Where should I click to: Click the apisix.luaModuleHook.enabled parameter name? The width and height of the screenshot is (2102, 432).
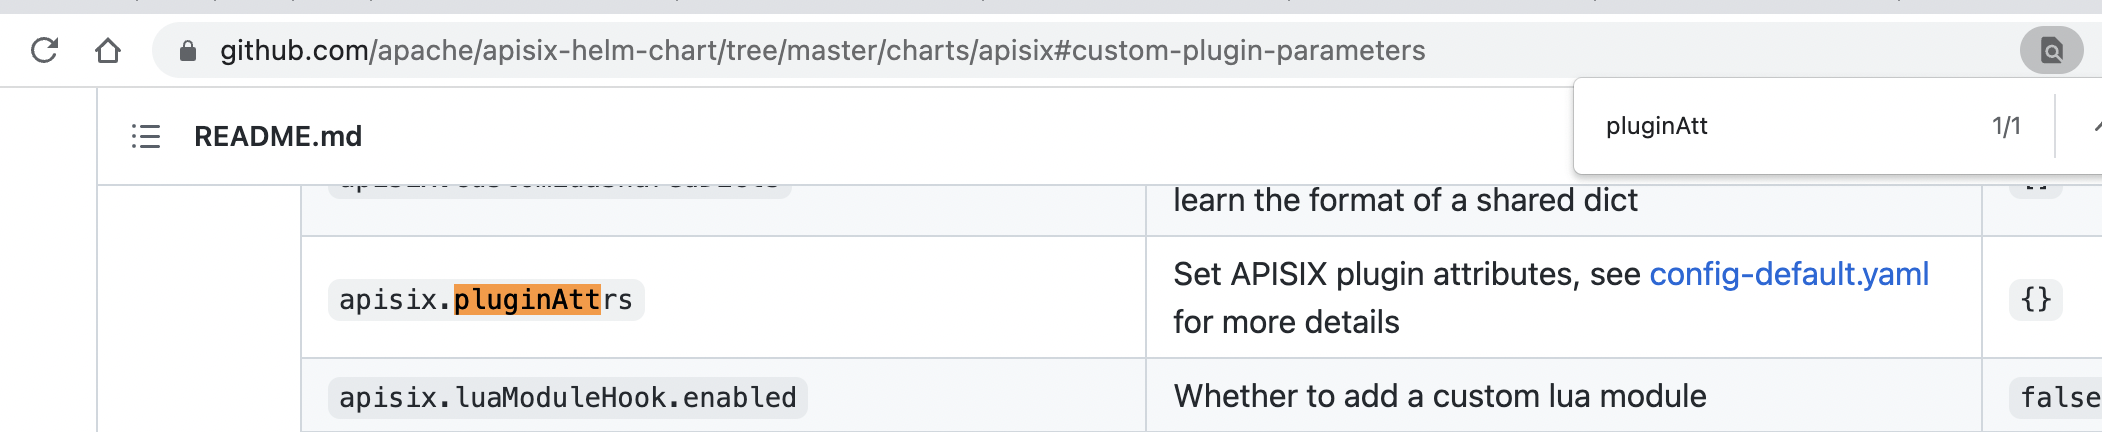click(x=567, y=398)
